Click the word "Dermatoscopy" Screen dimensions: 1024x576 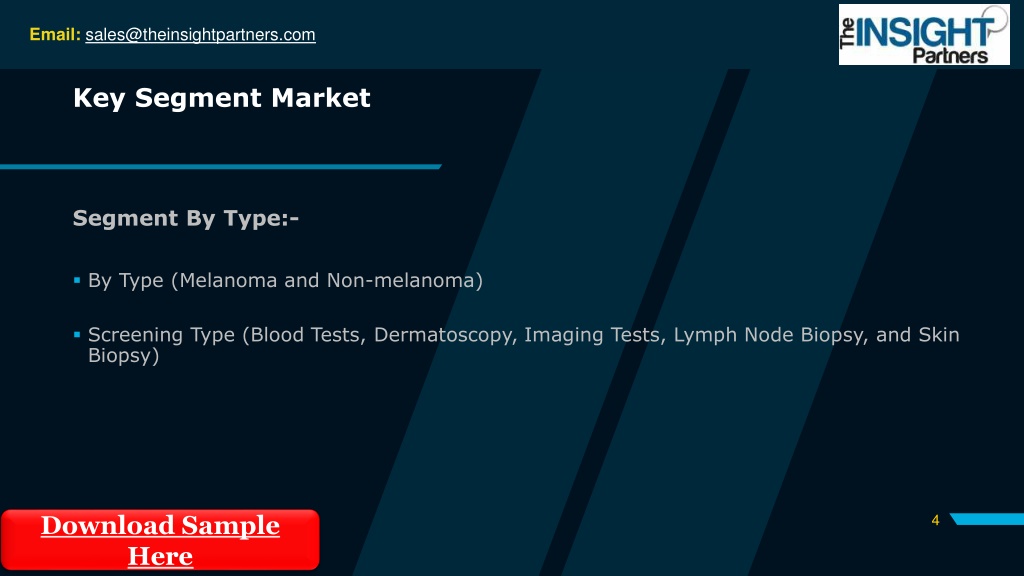click(x=445, y=335)
